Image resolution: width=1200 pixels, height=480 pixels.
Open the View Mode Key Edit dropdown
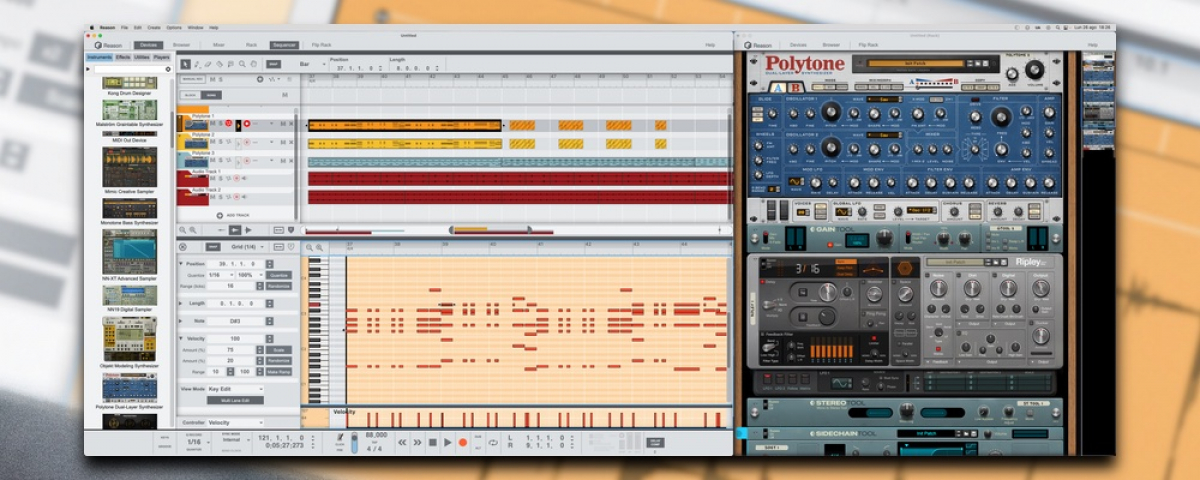(235, 389)
